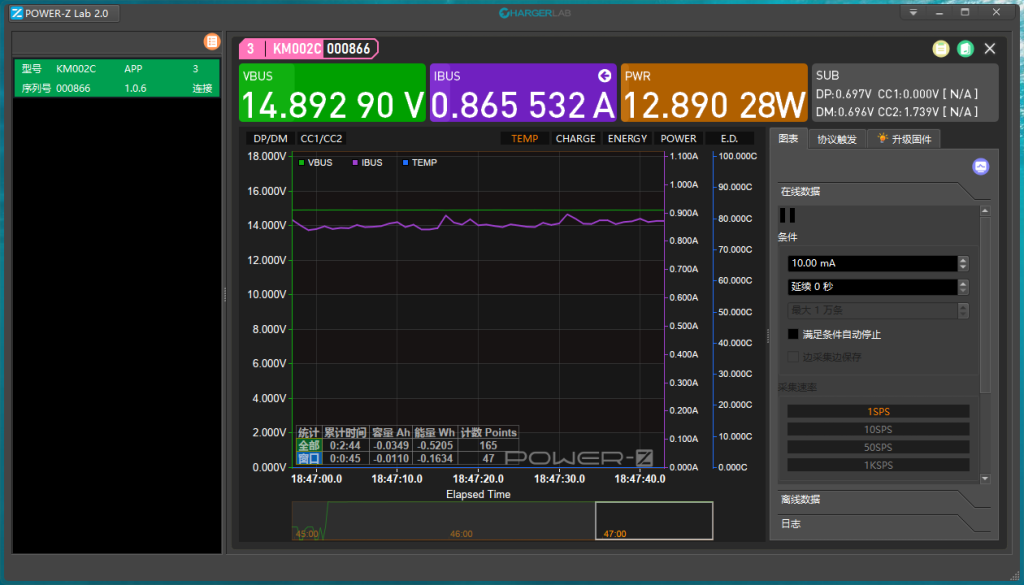Click the white window box in overview timeline
The height and width of the screenshot is (585, 1024).
pyautogui.click(x=654, y=520)
